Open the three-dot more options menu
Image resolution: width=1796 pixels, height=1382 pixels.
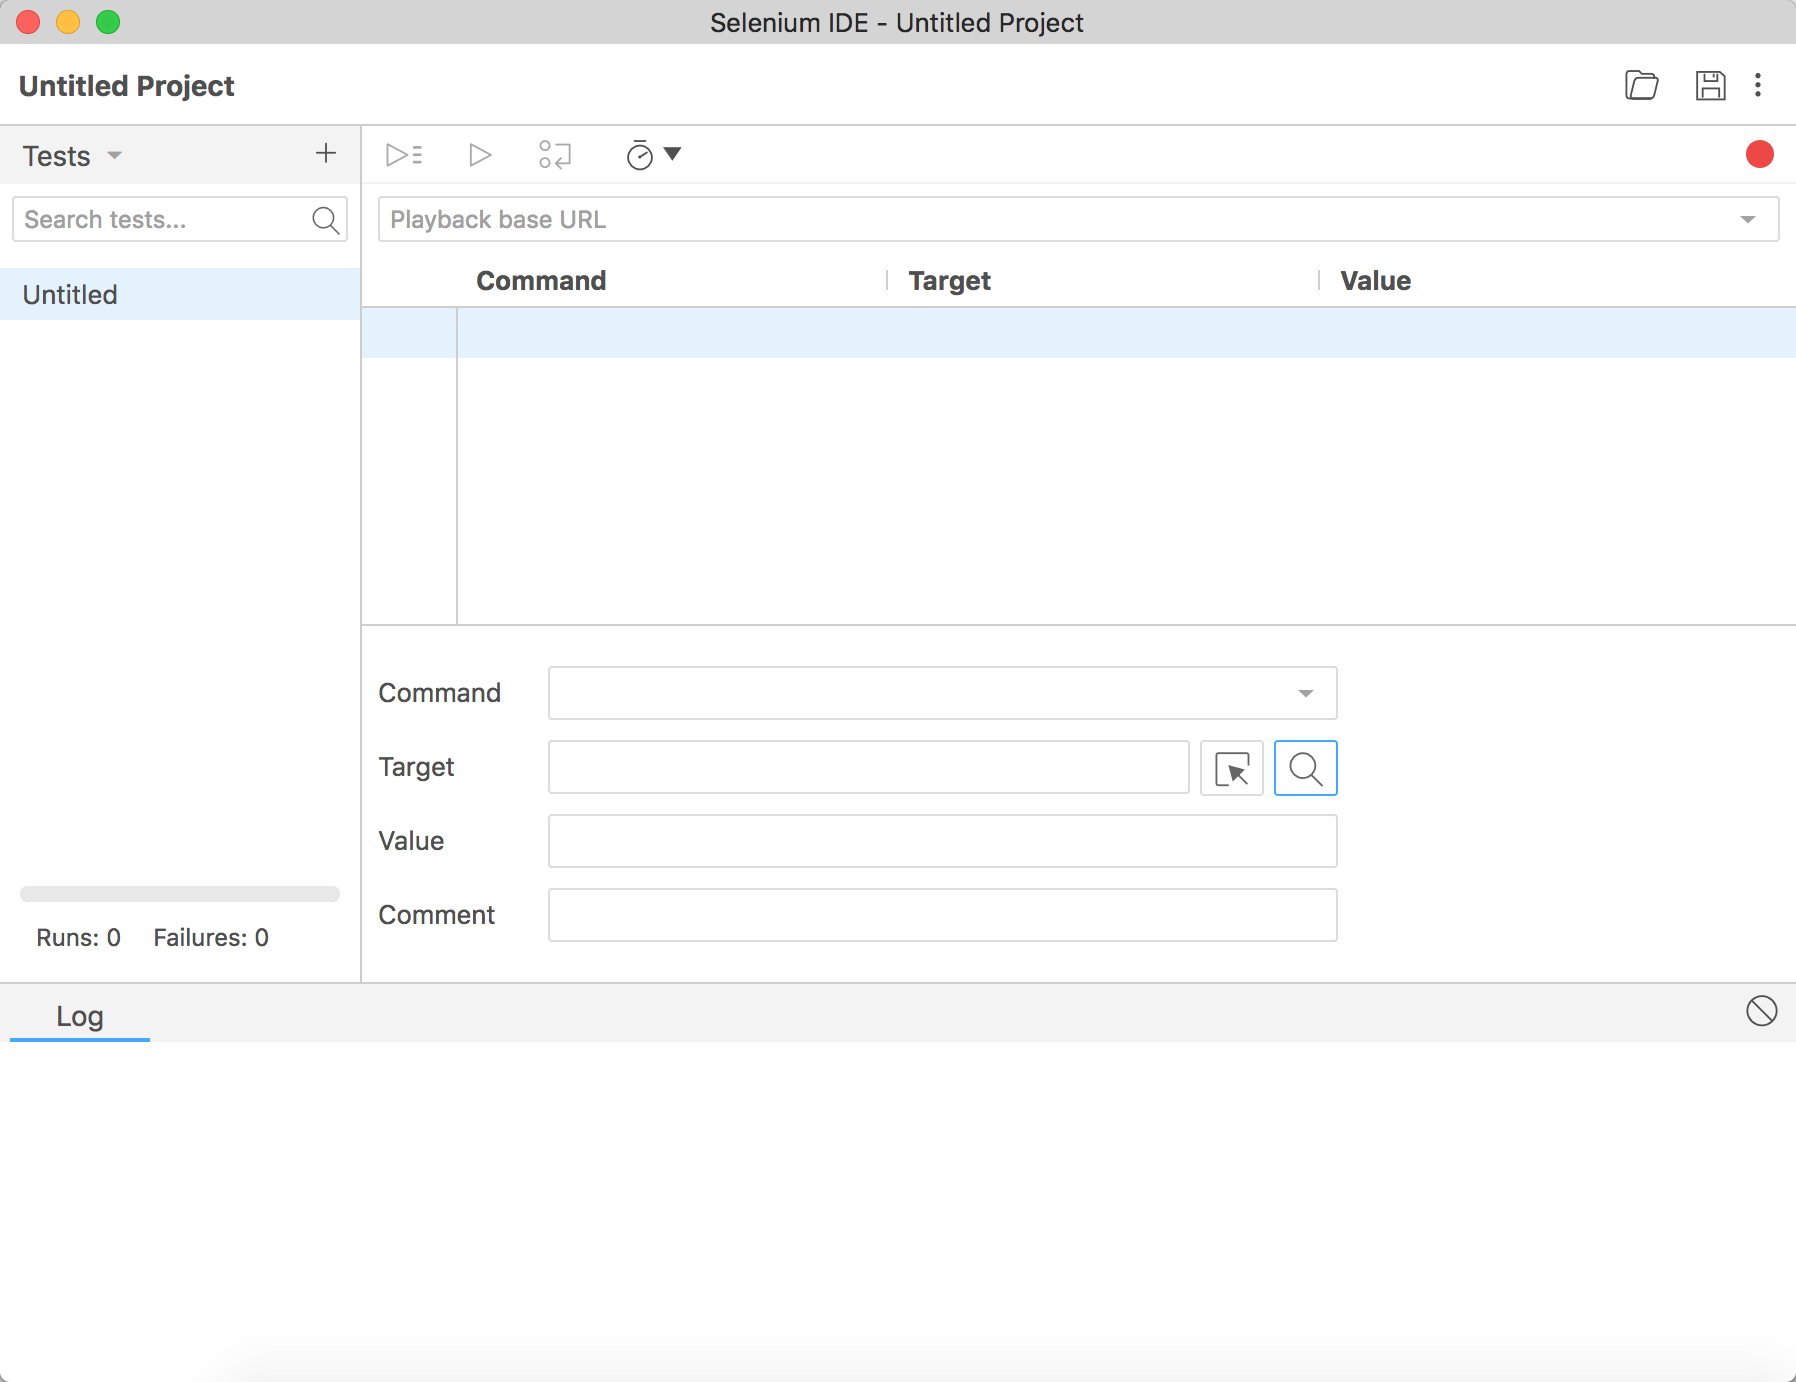tap(1758, 86)
